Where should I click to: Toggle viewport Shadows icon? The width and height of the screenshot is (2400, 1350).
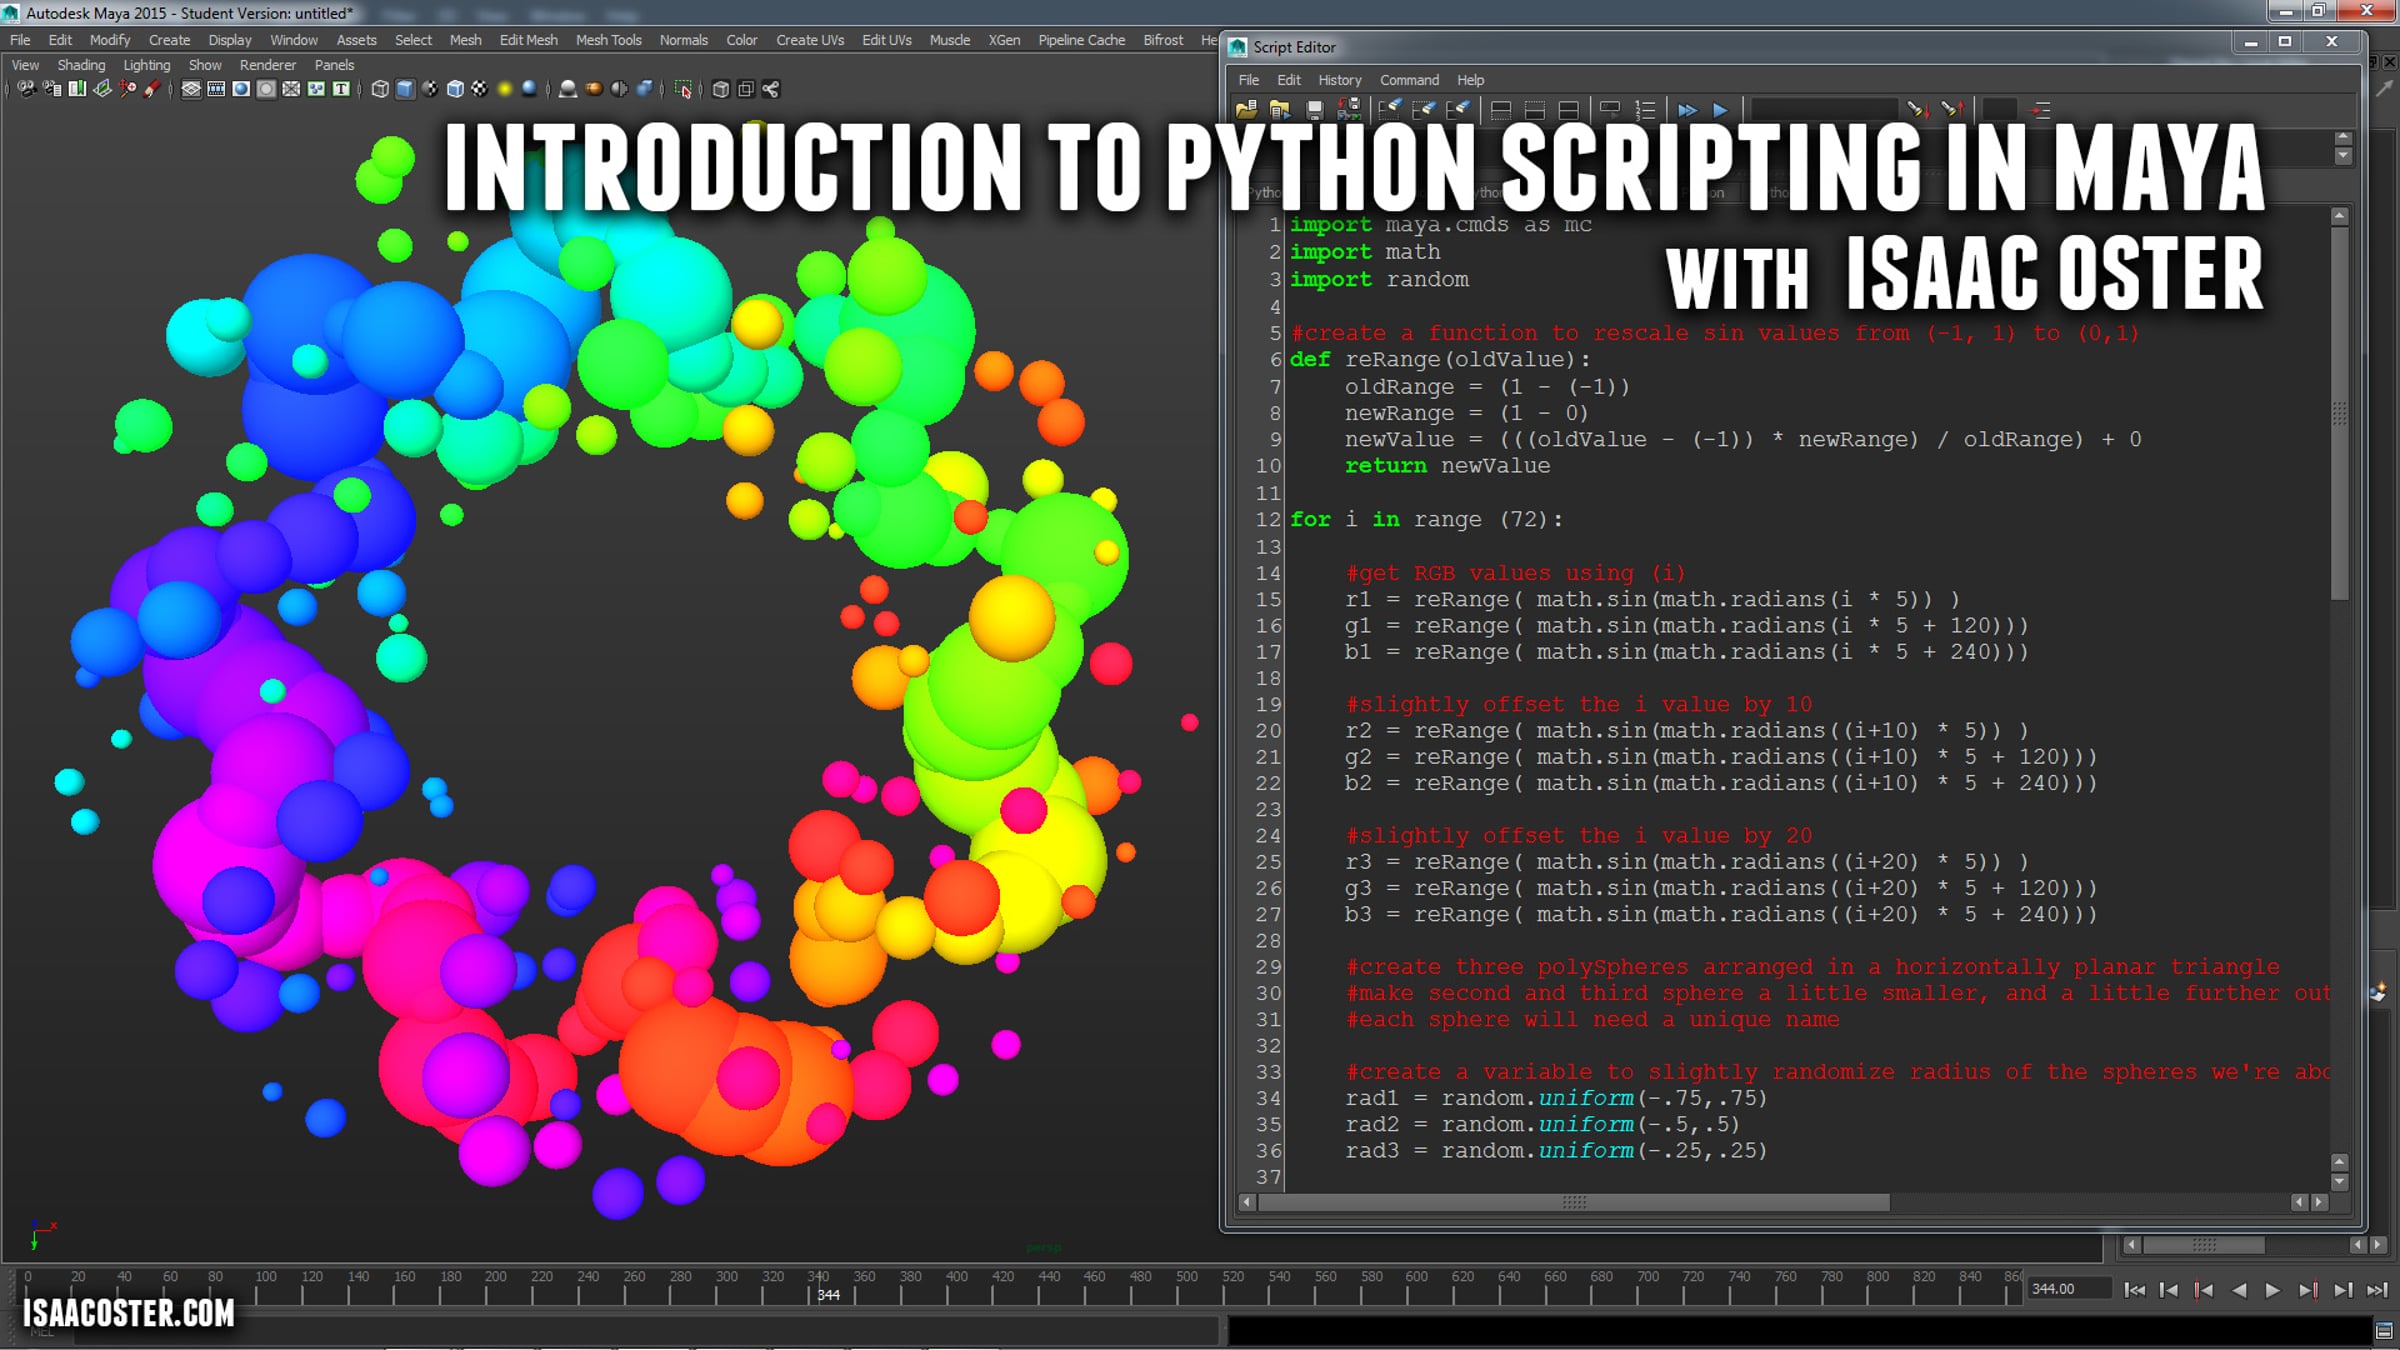(530, 90)
